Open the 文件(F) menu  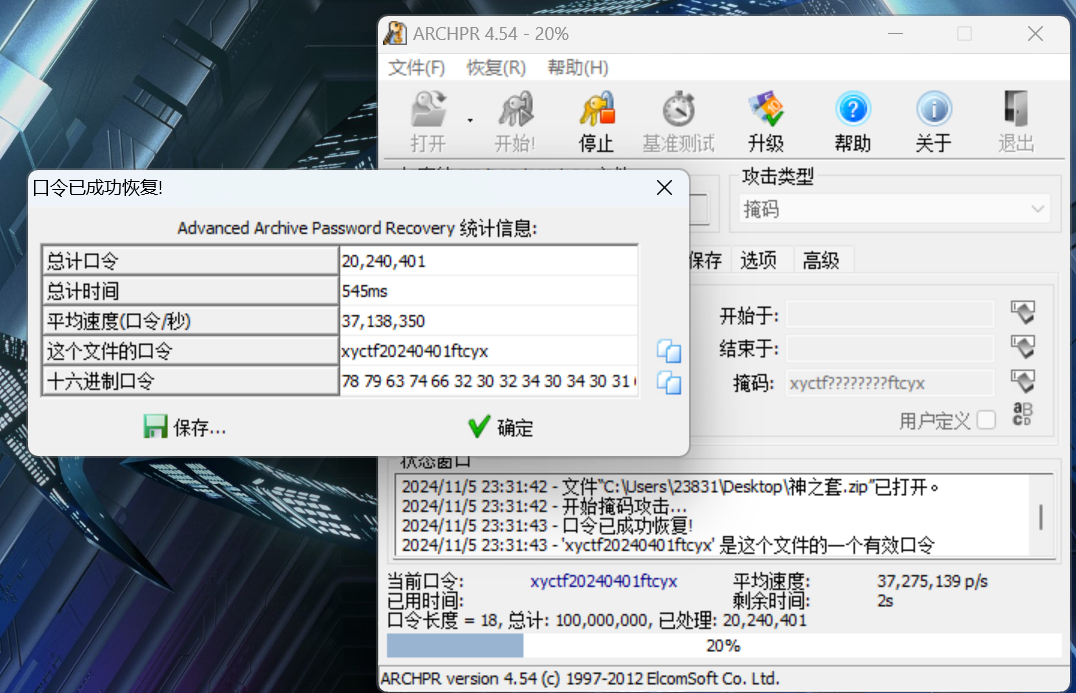417,68
